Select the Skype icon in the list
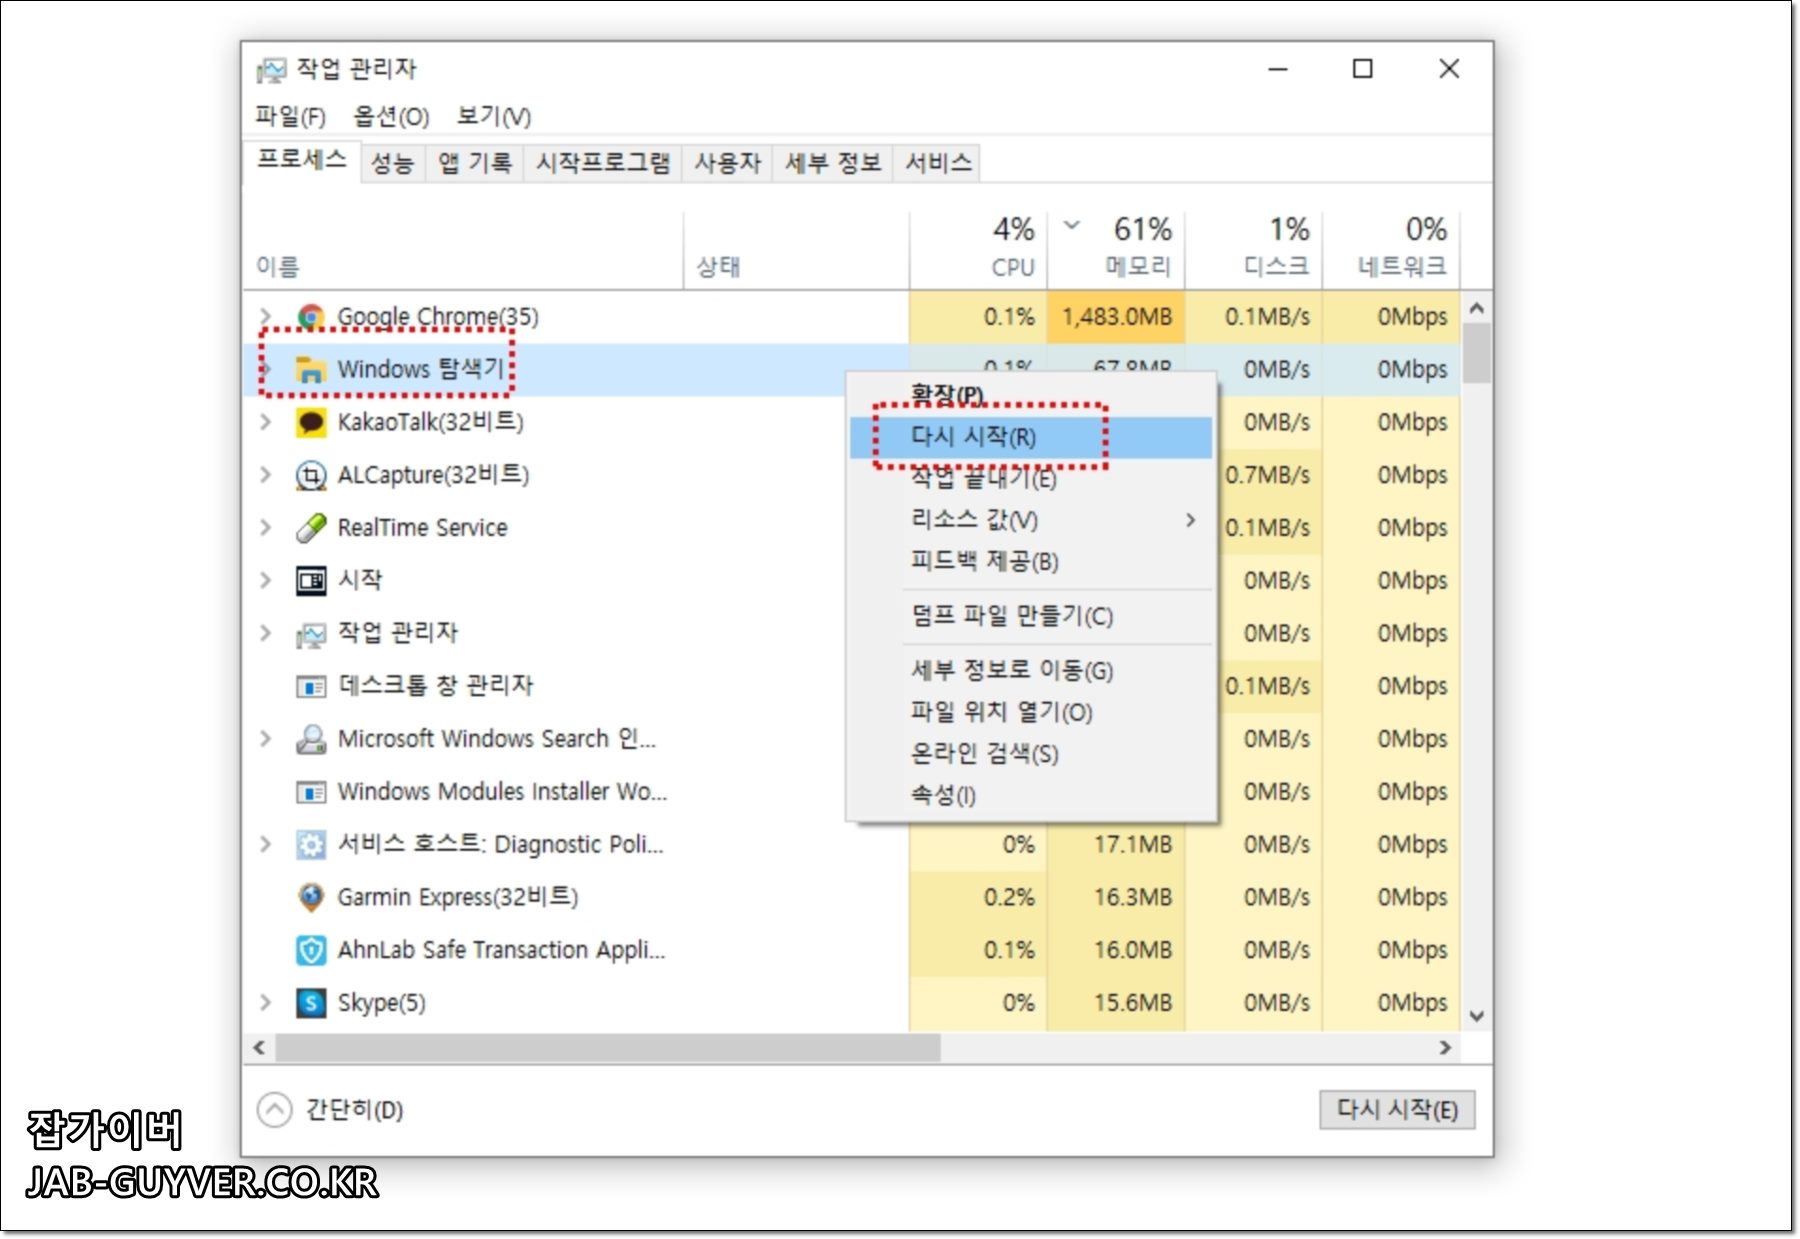 click(310, 1002)
